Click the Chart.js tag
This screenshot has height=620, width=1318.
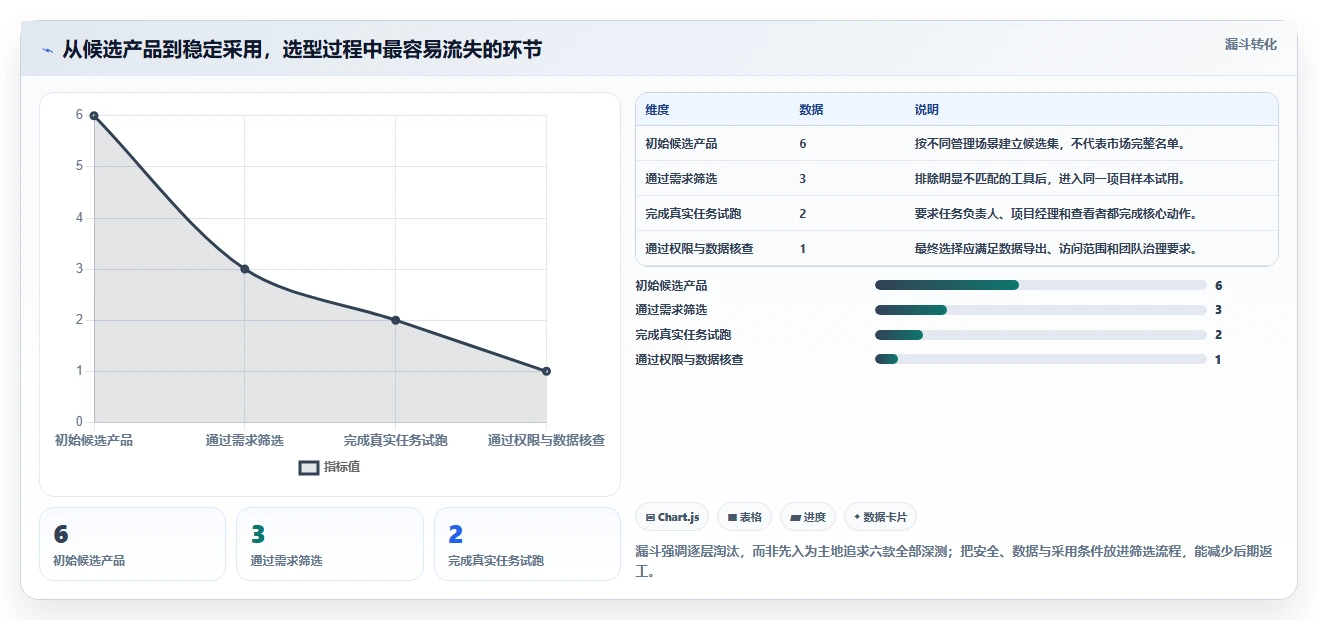672,517
